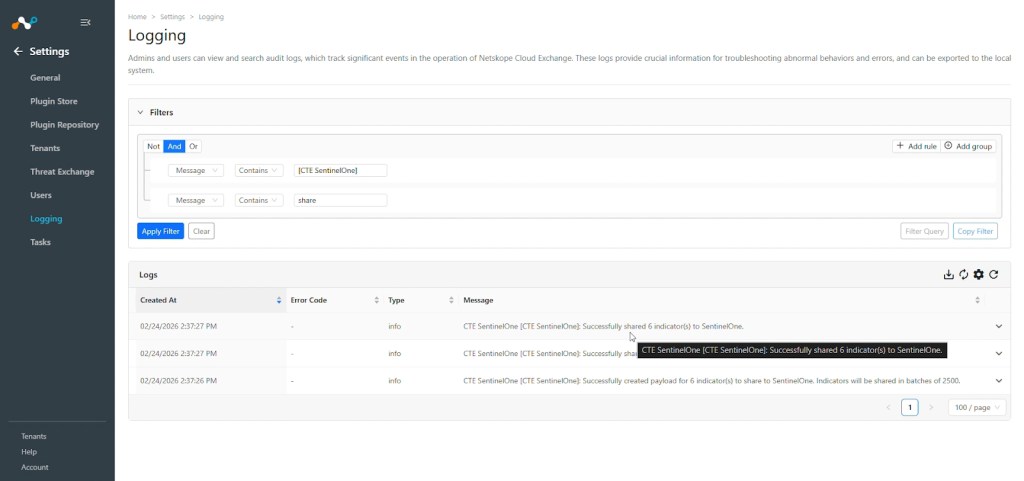Select the And condition toggle

(174, 146)
